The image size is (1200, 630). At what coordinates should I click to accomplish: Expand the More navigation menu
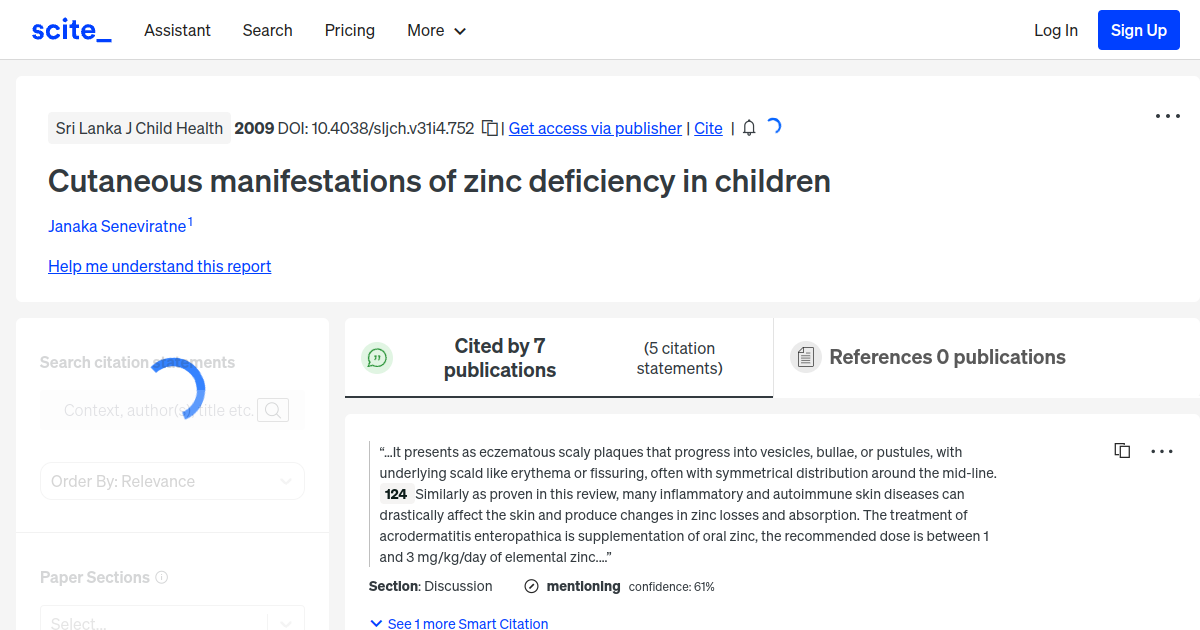[x=436, y=31]
